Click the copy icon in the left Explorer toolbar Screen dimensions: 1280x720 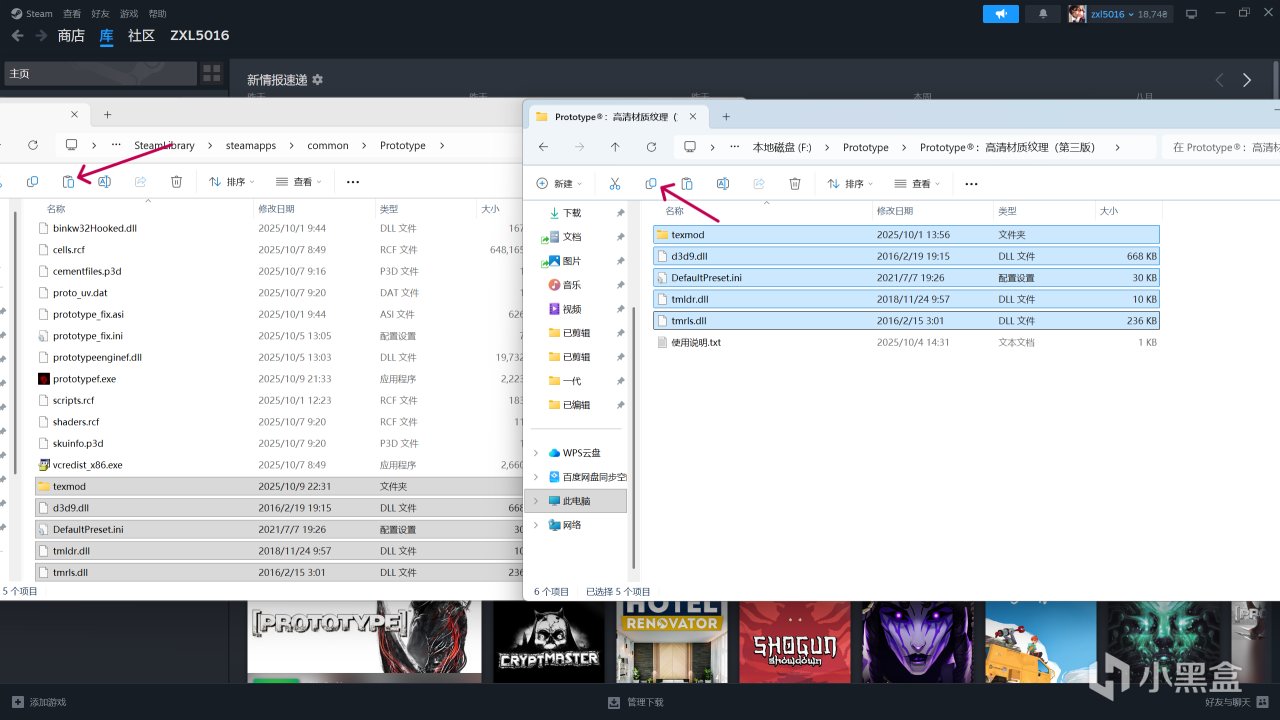click(32, 182)
